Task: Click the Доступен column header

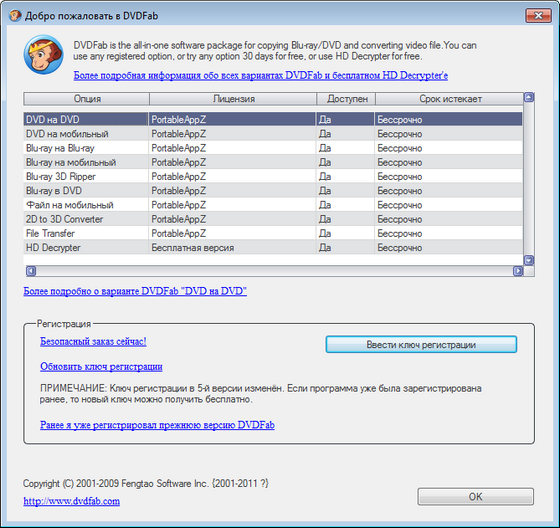Action: click(x=346, y=99)
